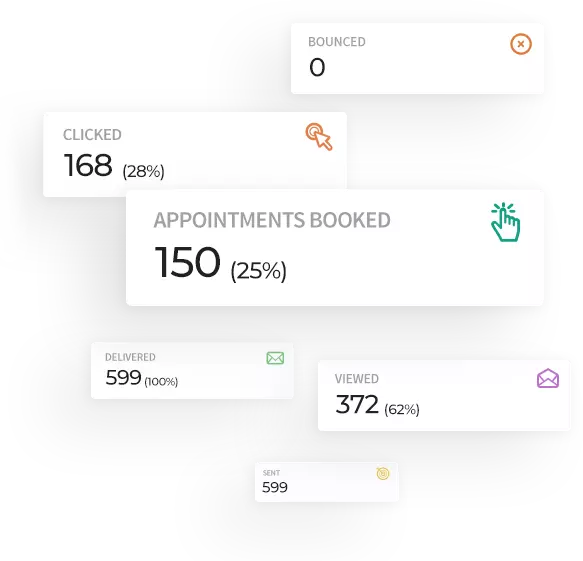Click the 25% booked percentage
The image size is (583, 561).
pos(258,271)
